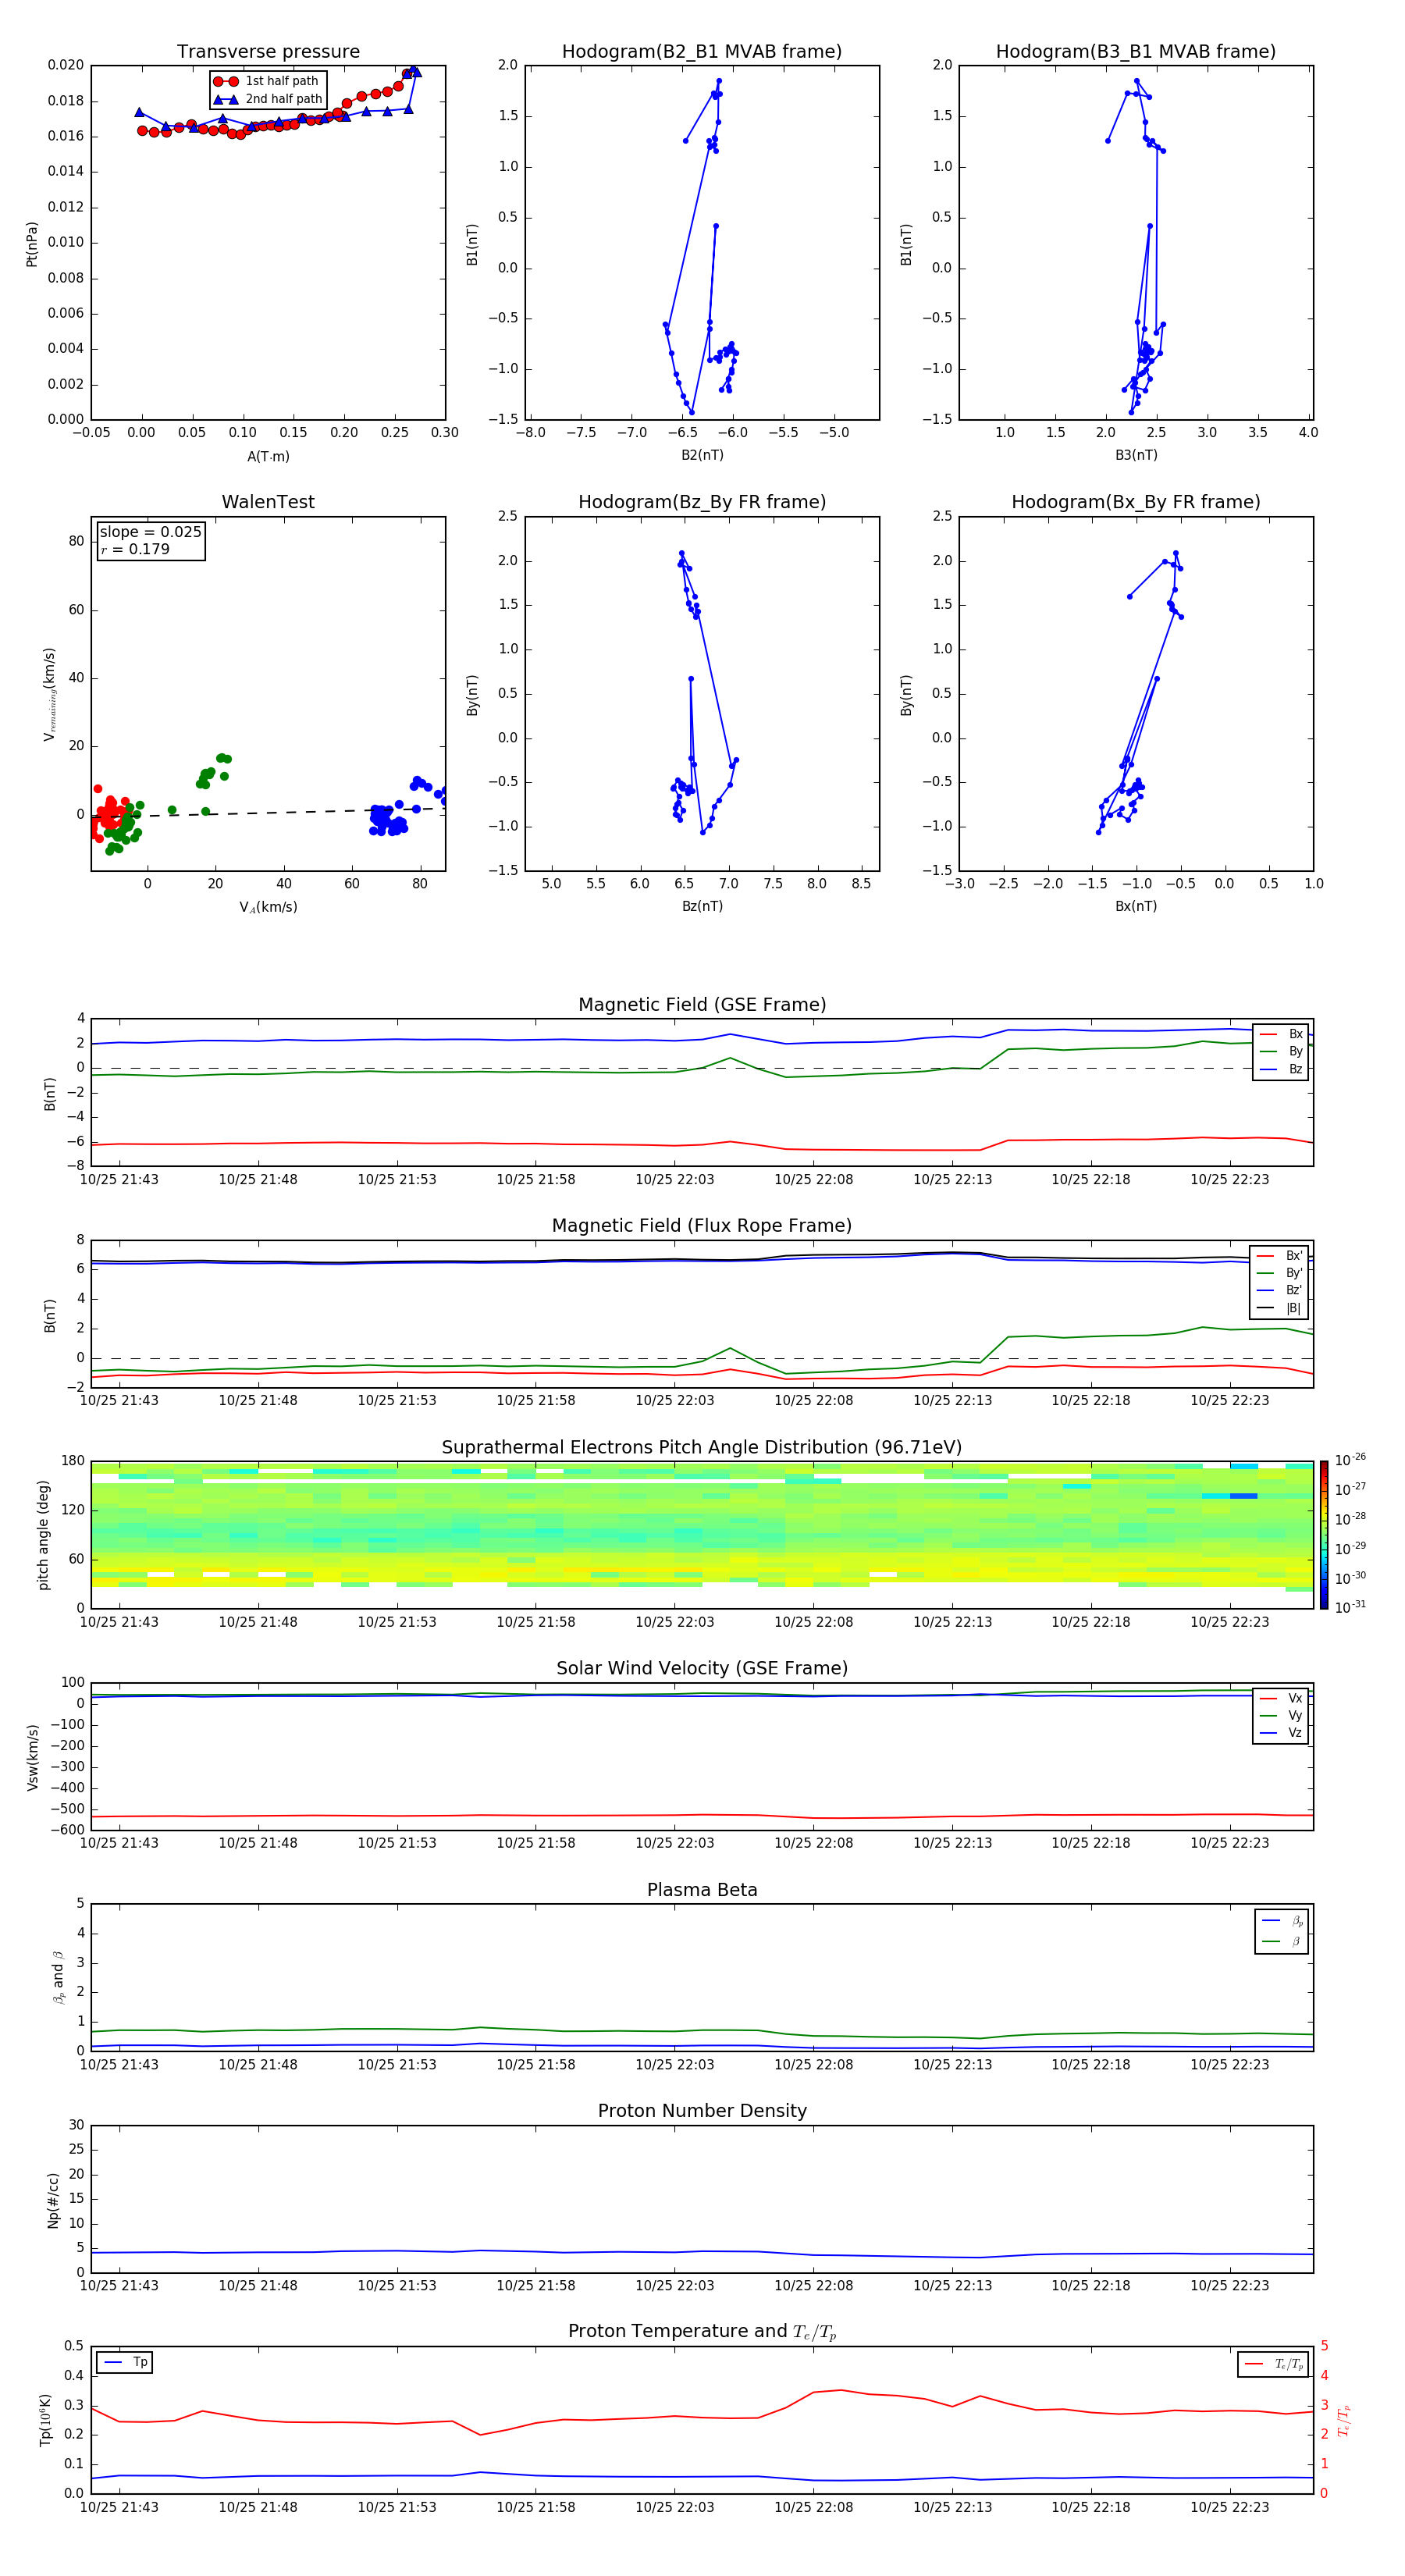The width and height of the screenshot is (1405, 2576).
Task: Click the 'Tp(10^6K)' y-axis label
Action: pos(45,2420)
